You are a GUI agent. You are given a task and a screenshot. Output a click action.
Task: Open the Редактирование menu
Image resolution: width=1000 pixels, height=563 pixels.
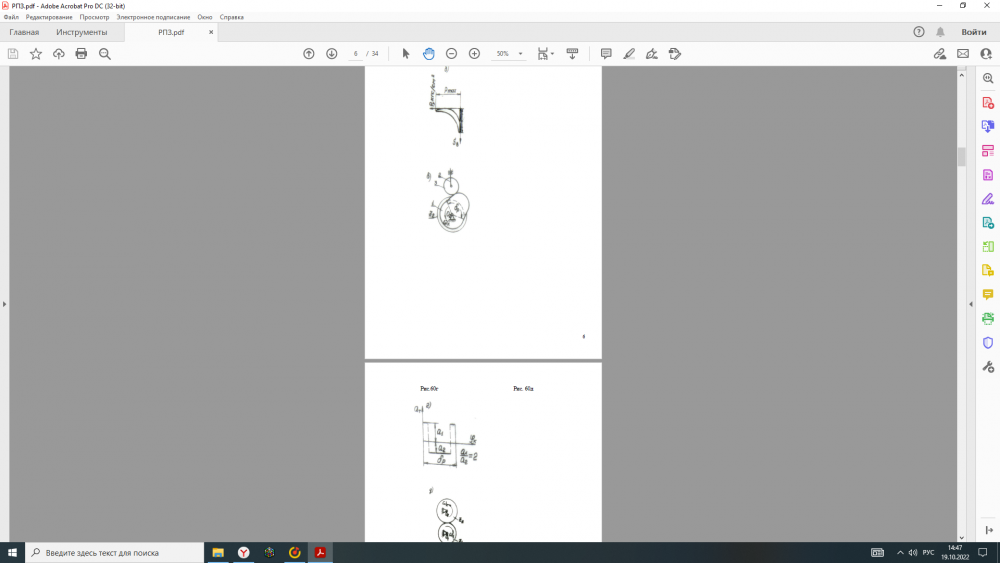pyautogui.click(x=49, y=17)
